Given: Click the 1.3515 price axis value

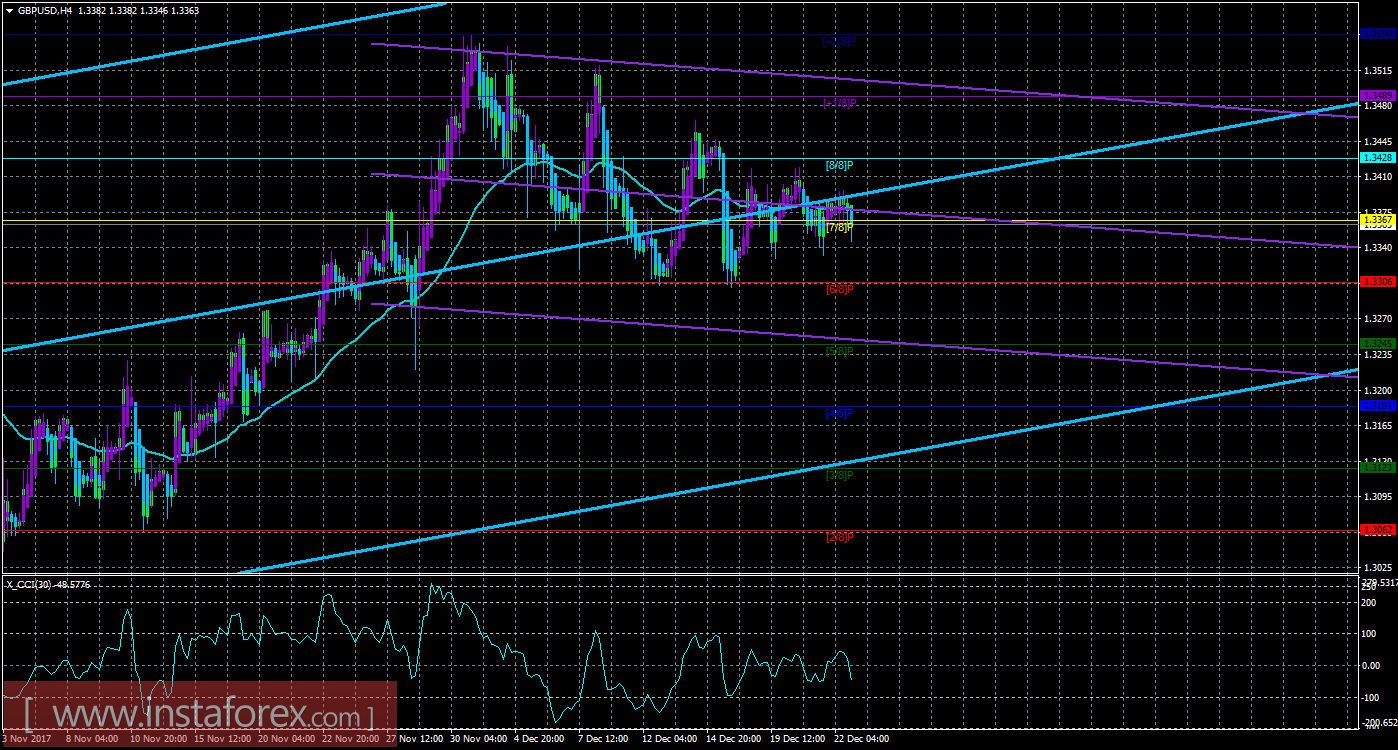Looking at the screenshot, I should (x=1378, y=70).
